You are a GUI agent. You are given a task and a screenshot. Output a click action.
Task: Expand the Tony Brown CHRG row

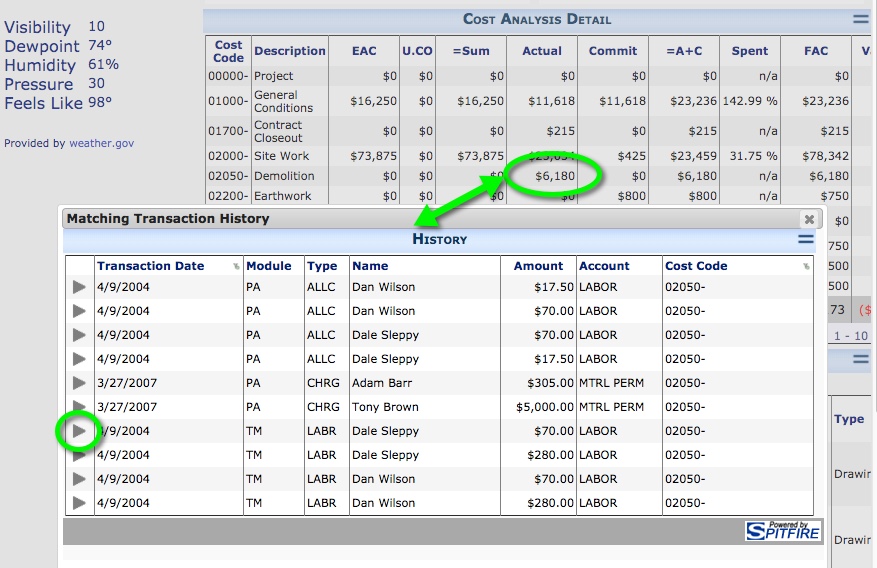click(x=79, y=407)
